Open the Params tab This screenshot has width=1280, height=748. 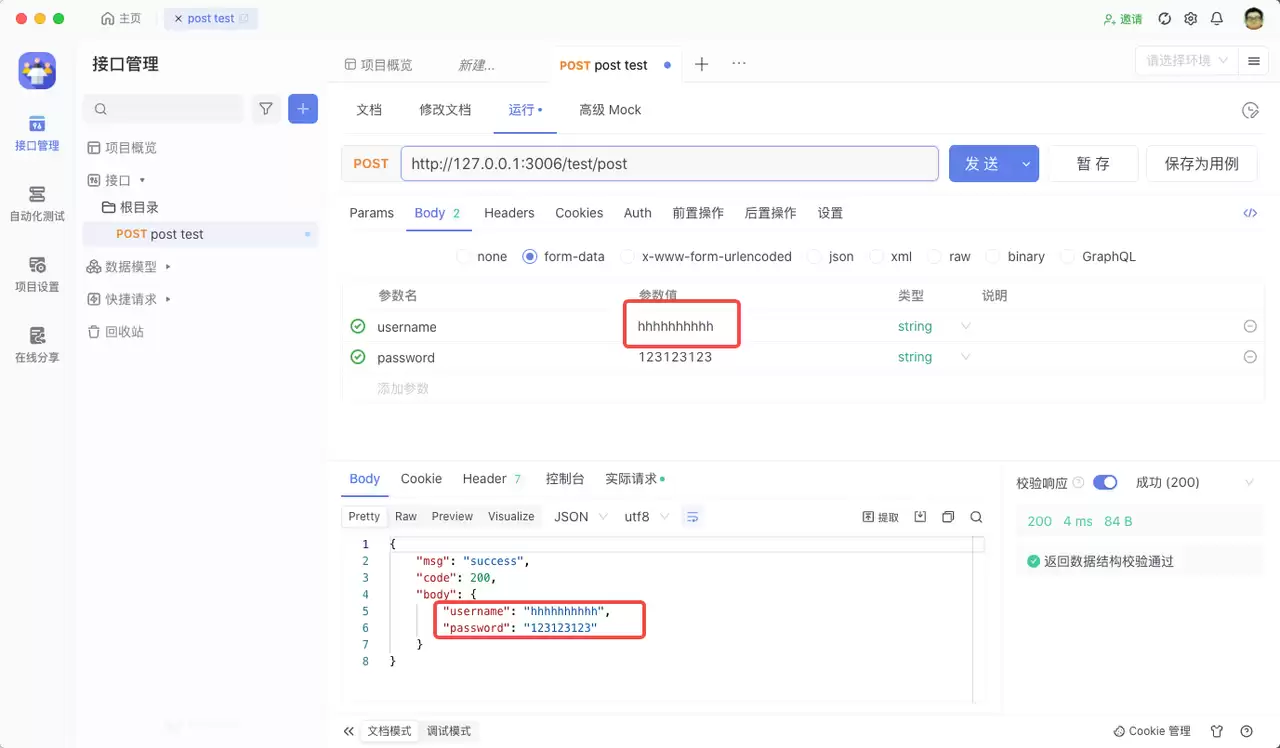(x=372, y=213)
